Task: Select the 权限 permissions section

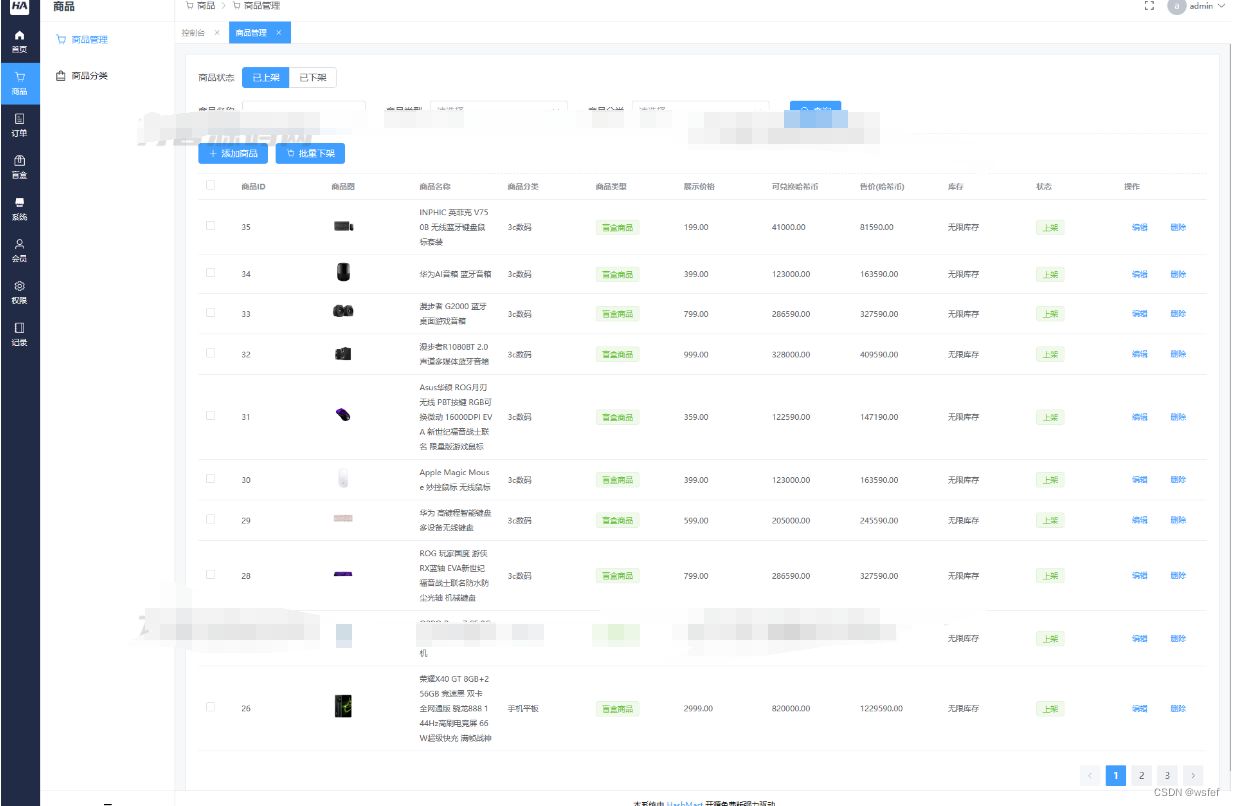Action: (x=18, y=292)
